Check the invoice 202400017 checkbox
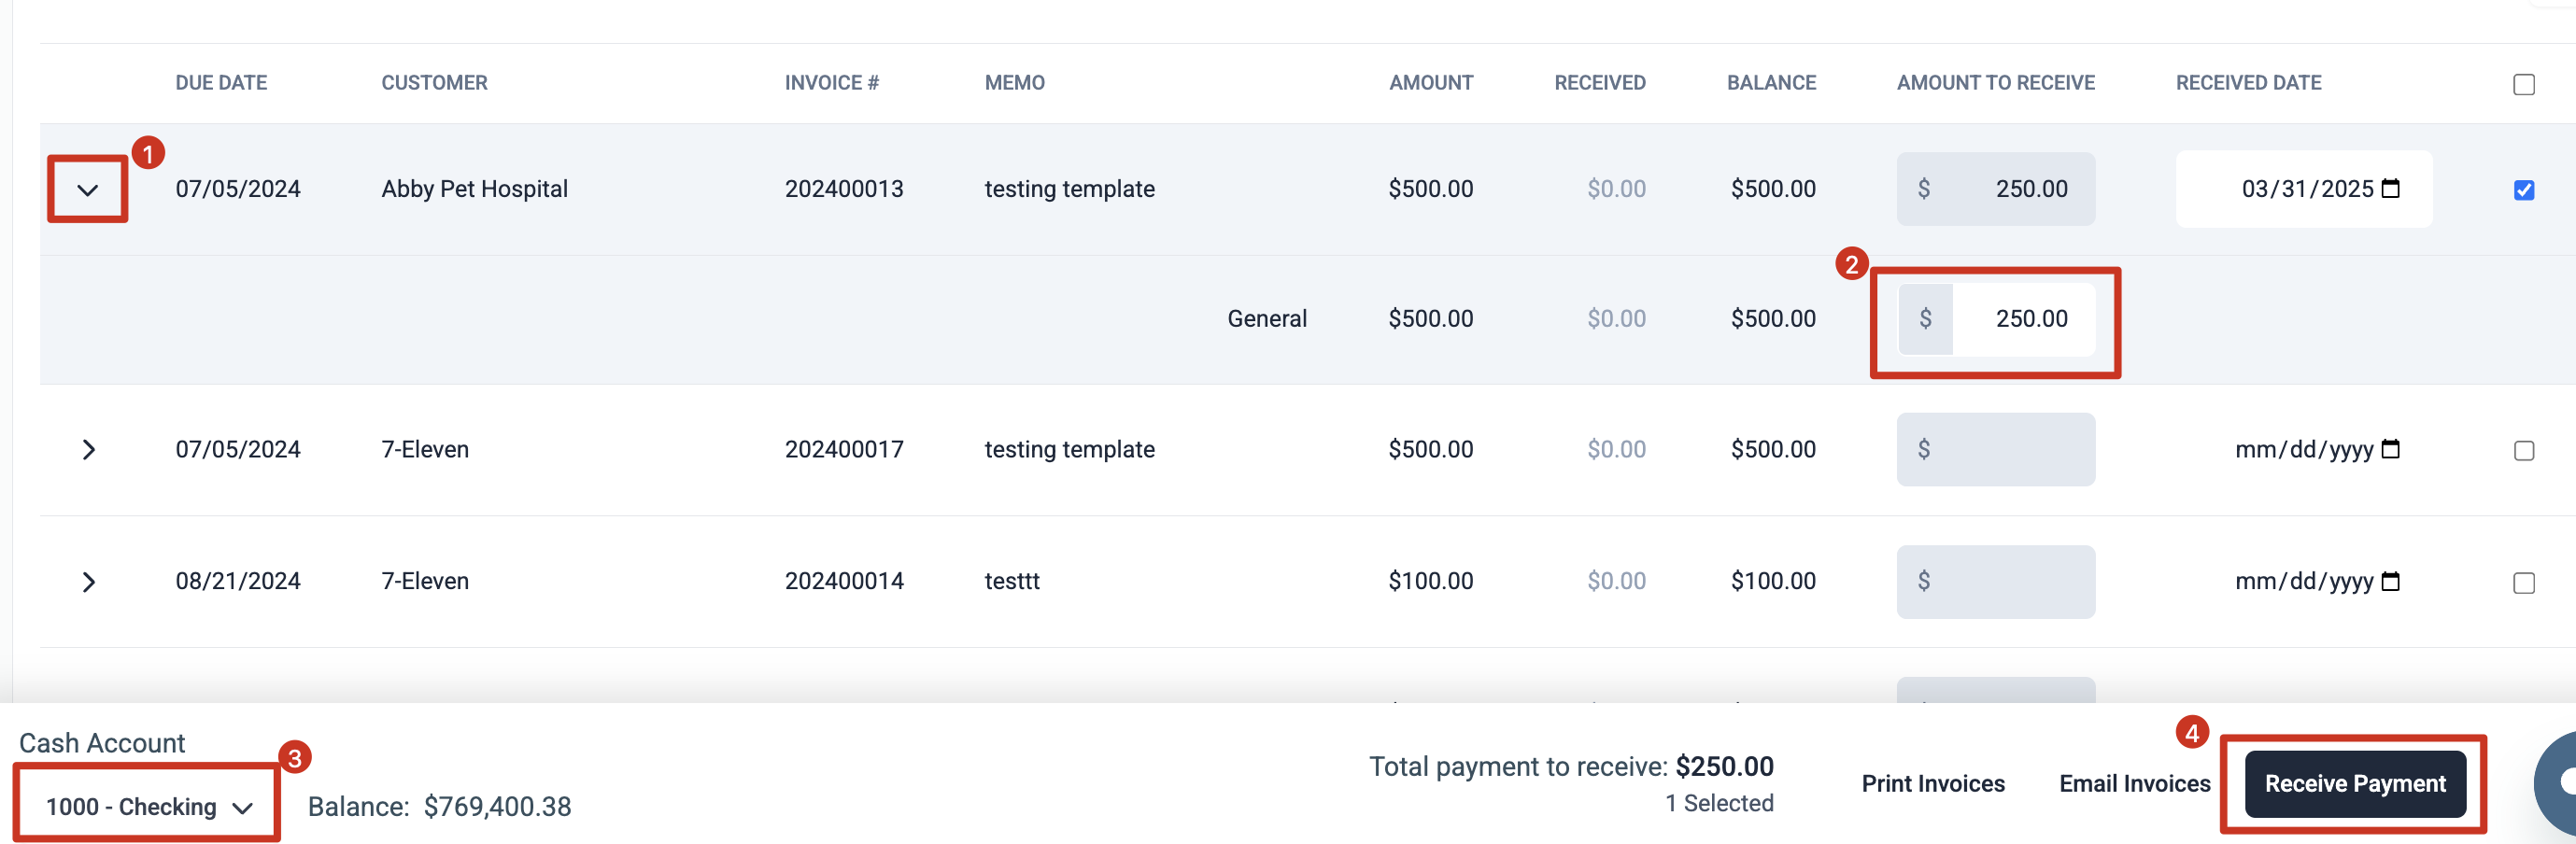2576x844 pixels. [x=2523, y=451]
